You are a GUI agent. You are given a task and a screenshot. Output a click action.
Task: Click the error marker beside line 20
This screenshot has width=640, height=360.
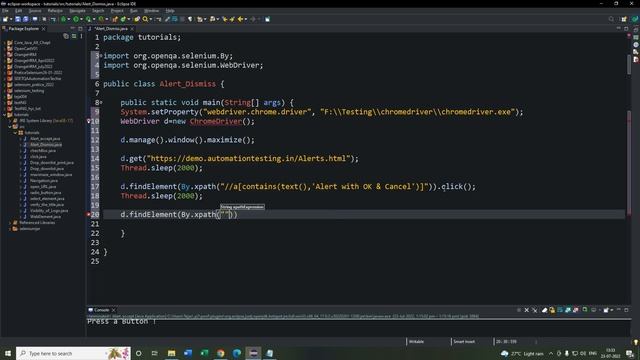click(x=88, y=214)
